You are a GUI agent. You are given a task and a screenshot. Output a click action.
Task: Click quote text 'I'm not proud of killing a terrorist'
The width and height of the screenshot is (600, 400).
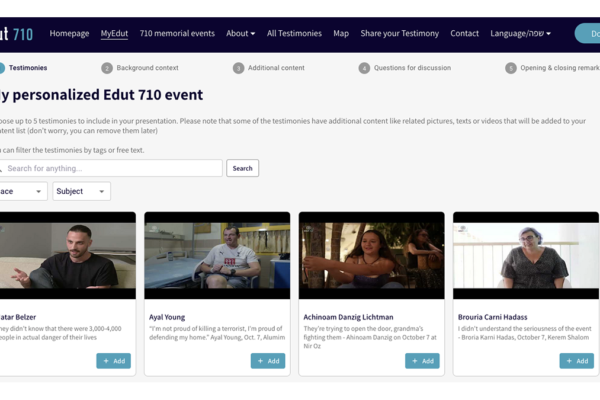click(217, 333)
